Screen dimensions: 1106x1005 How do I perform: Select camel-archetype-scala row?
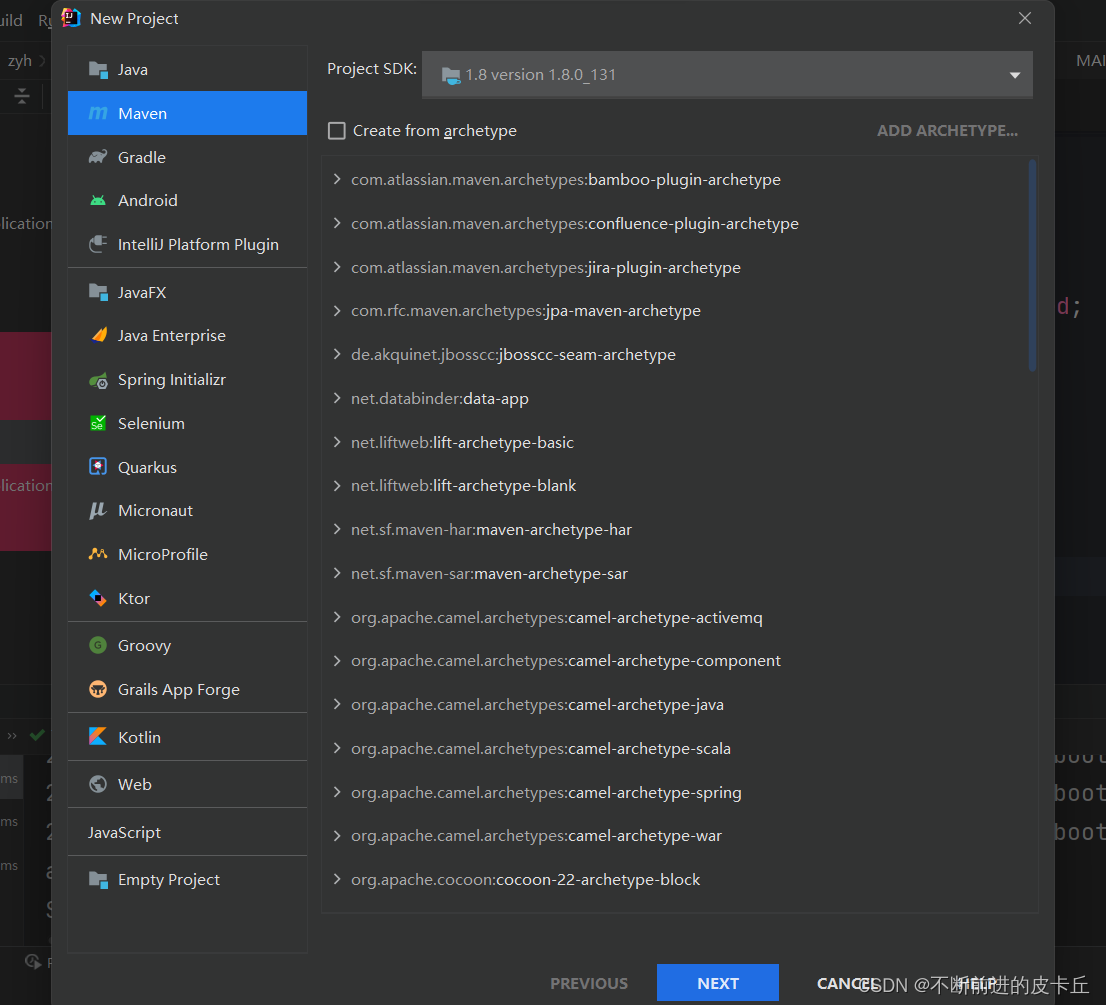click(678, 748)
